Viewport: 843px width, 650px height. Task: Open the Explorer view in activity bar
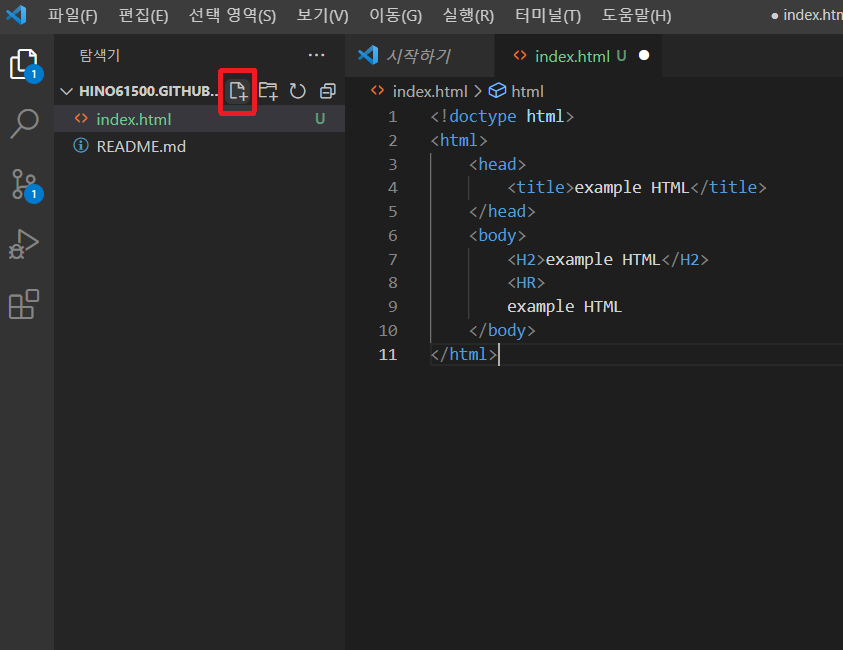[x=23, y=65]
